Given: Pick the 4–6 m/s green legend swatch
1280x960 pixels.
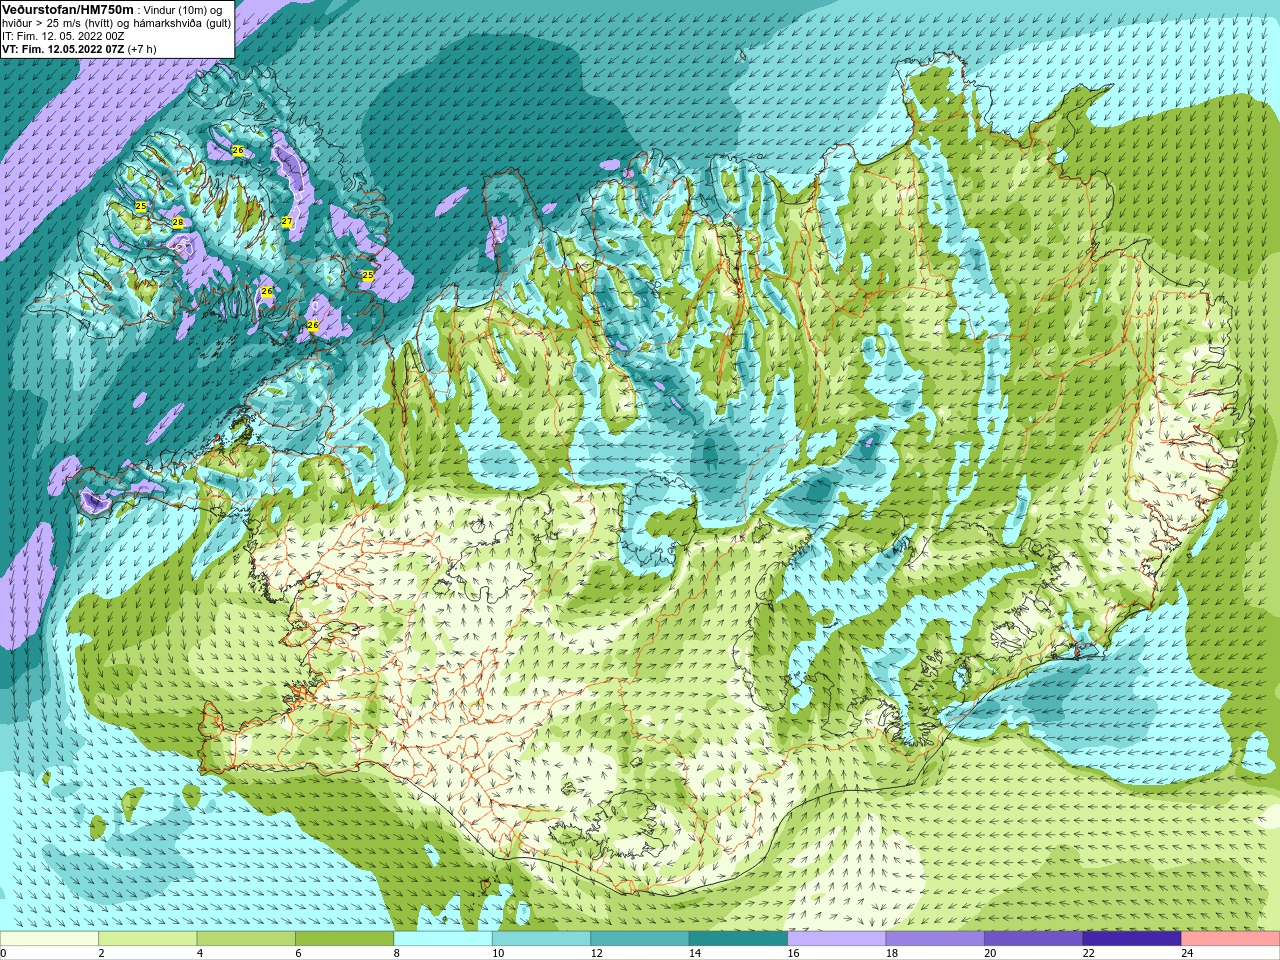Looking at the screenshot, I should tap(246, 939).
